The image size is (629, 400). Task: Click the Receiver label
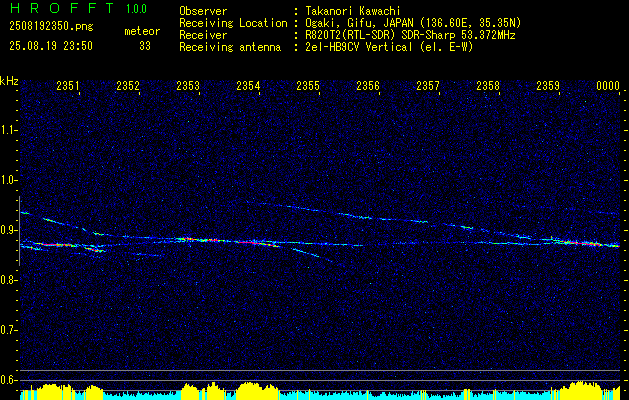[x=203, y=35]
